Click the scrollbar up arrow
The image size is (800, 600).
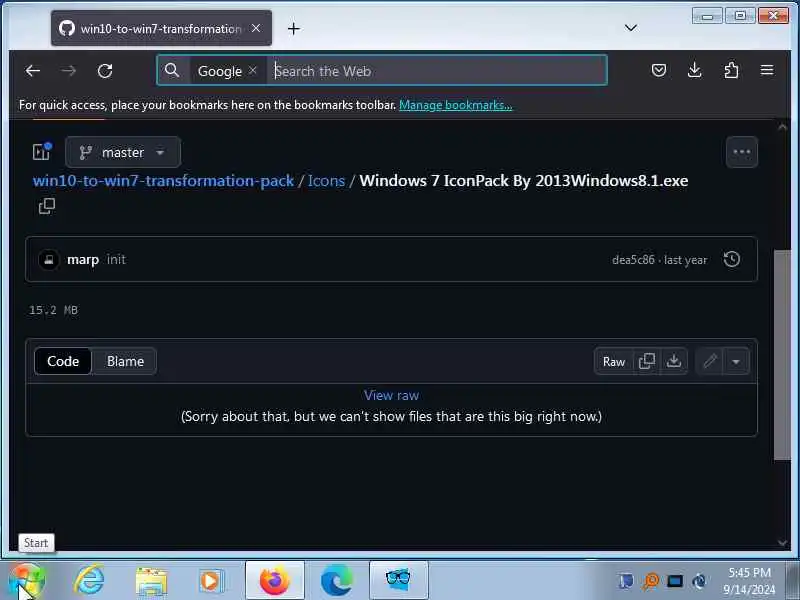tap(782, 127)
